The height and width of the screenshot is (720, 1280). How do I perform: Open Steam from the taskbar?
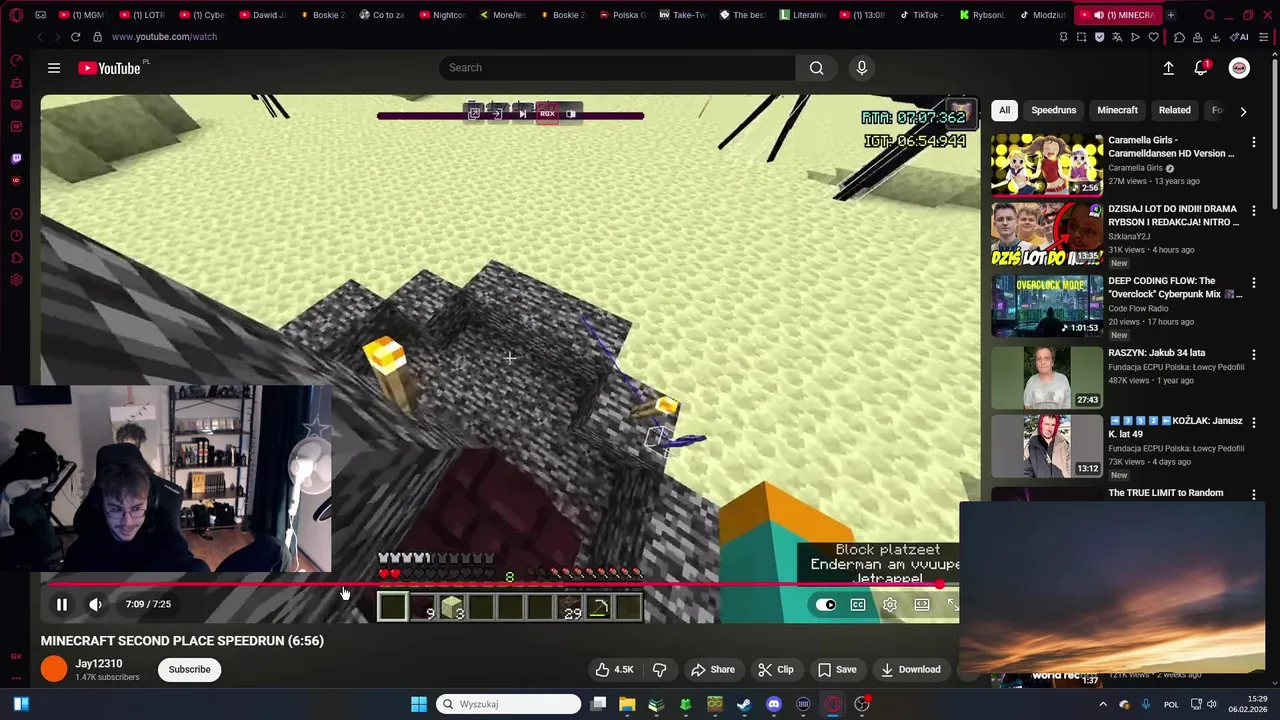pos(744,704)
